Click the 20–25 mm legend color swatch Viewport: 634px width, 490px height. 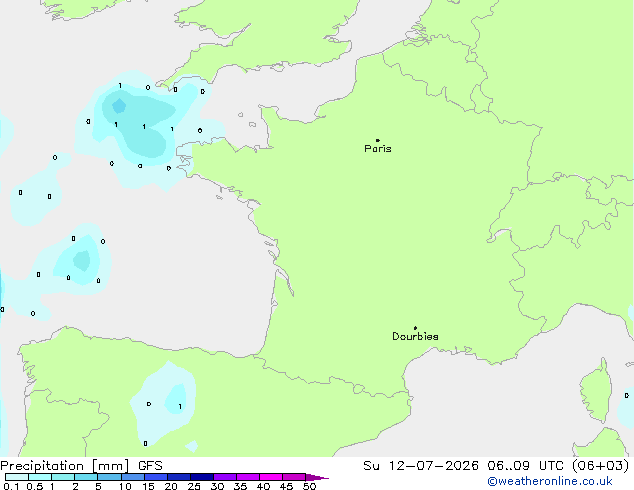tap(179, 477)
